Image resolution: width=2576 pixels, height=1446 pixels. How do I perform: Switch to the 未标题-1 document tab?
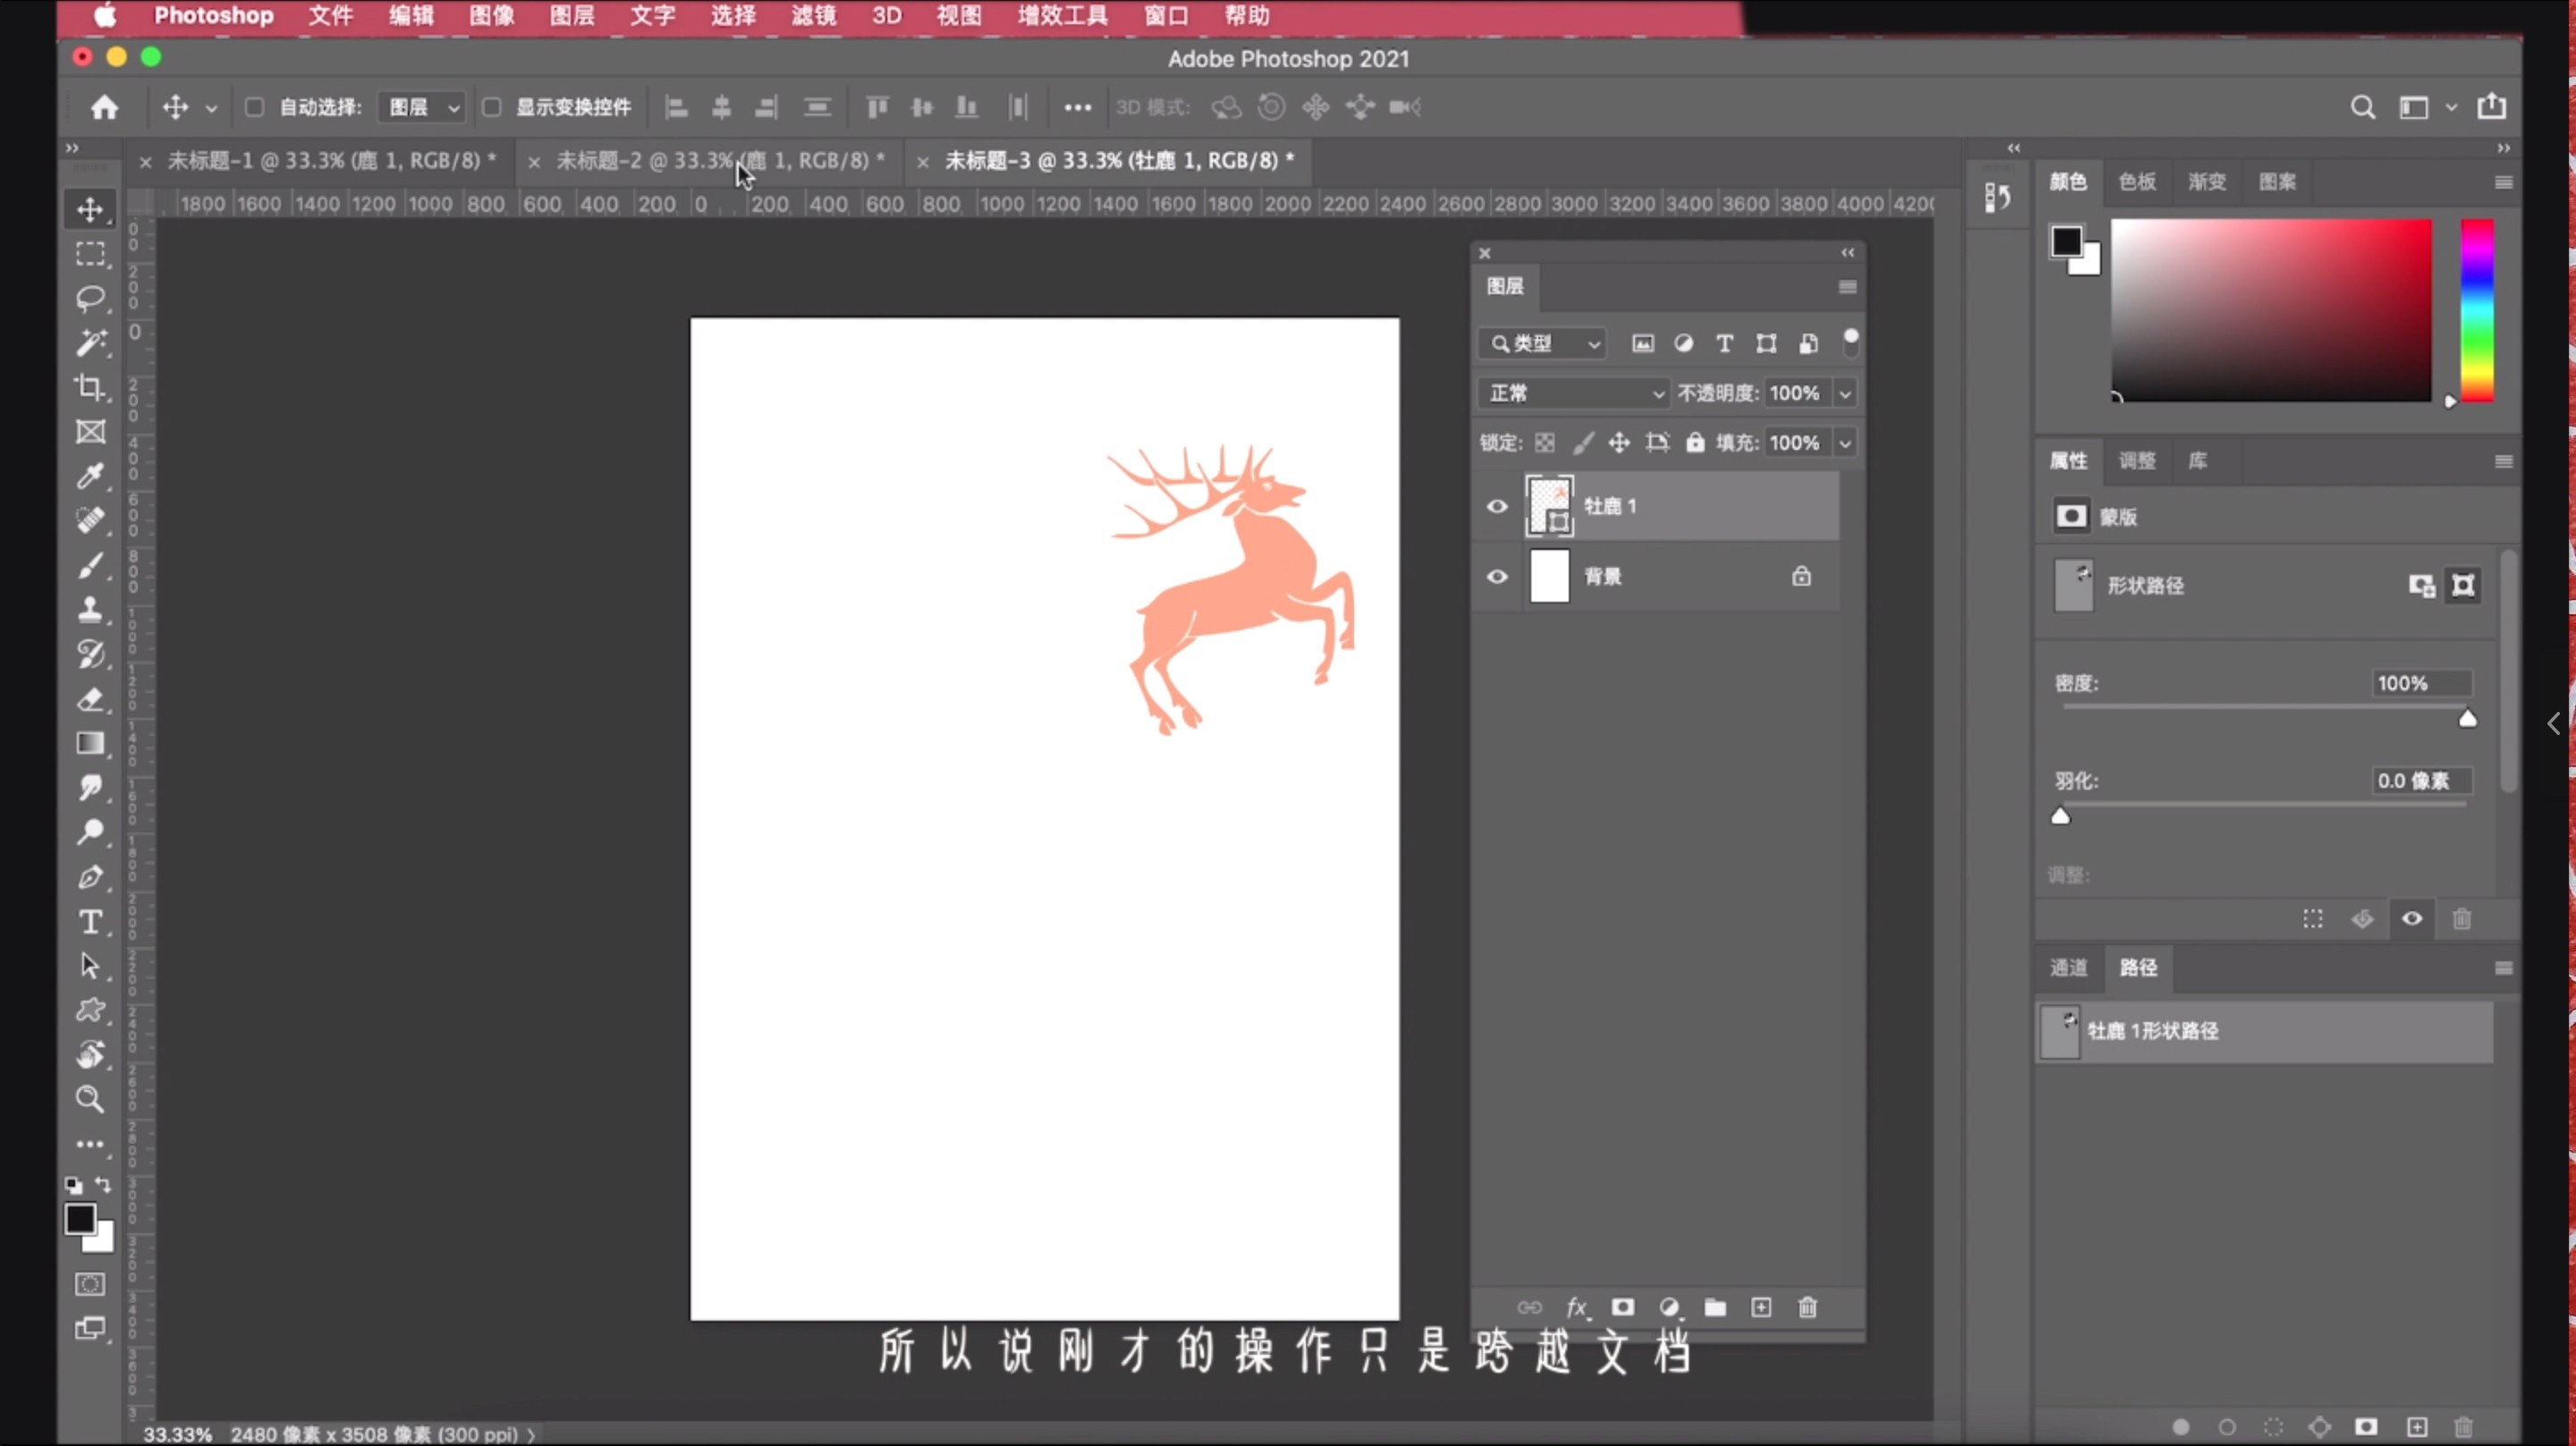(x=330, y=161)
